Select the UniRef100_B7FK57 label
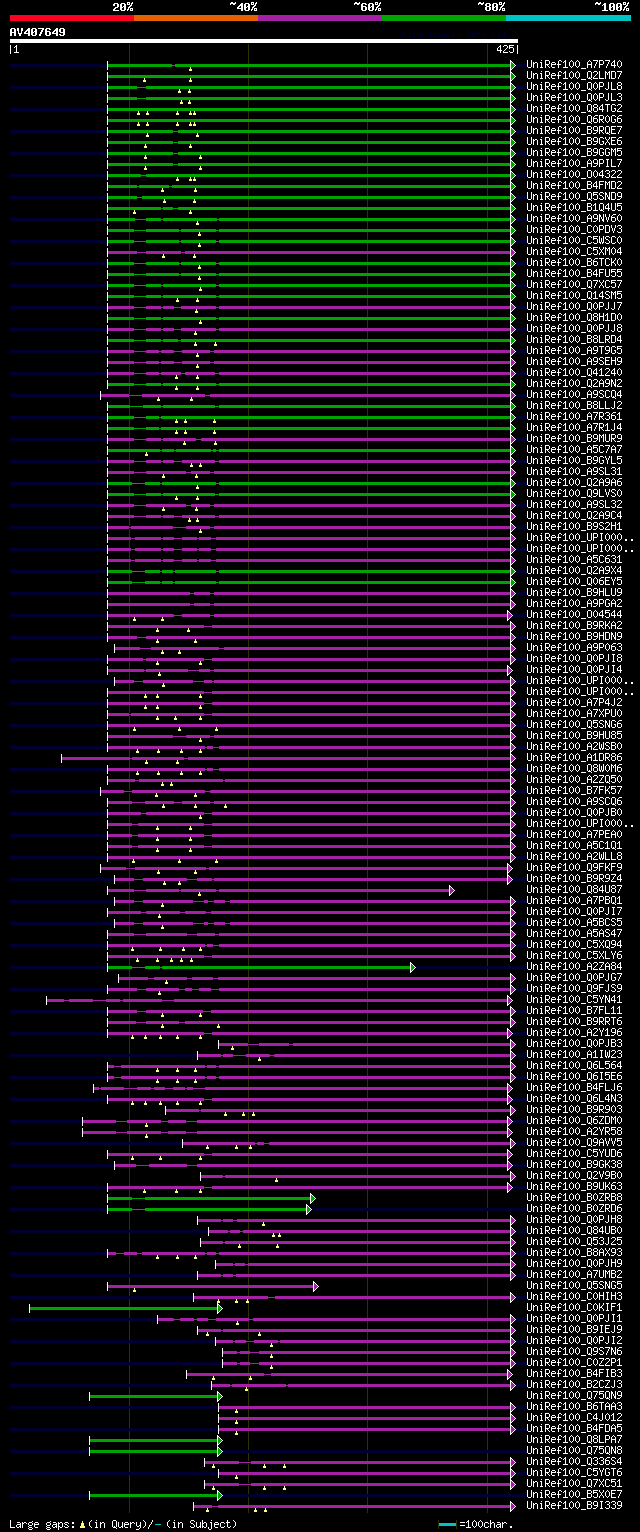 click(574, 791)
